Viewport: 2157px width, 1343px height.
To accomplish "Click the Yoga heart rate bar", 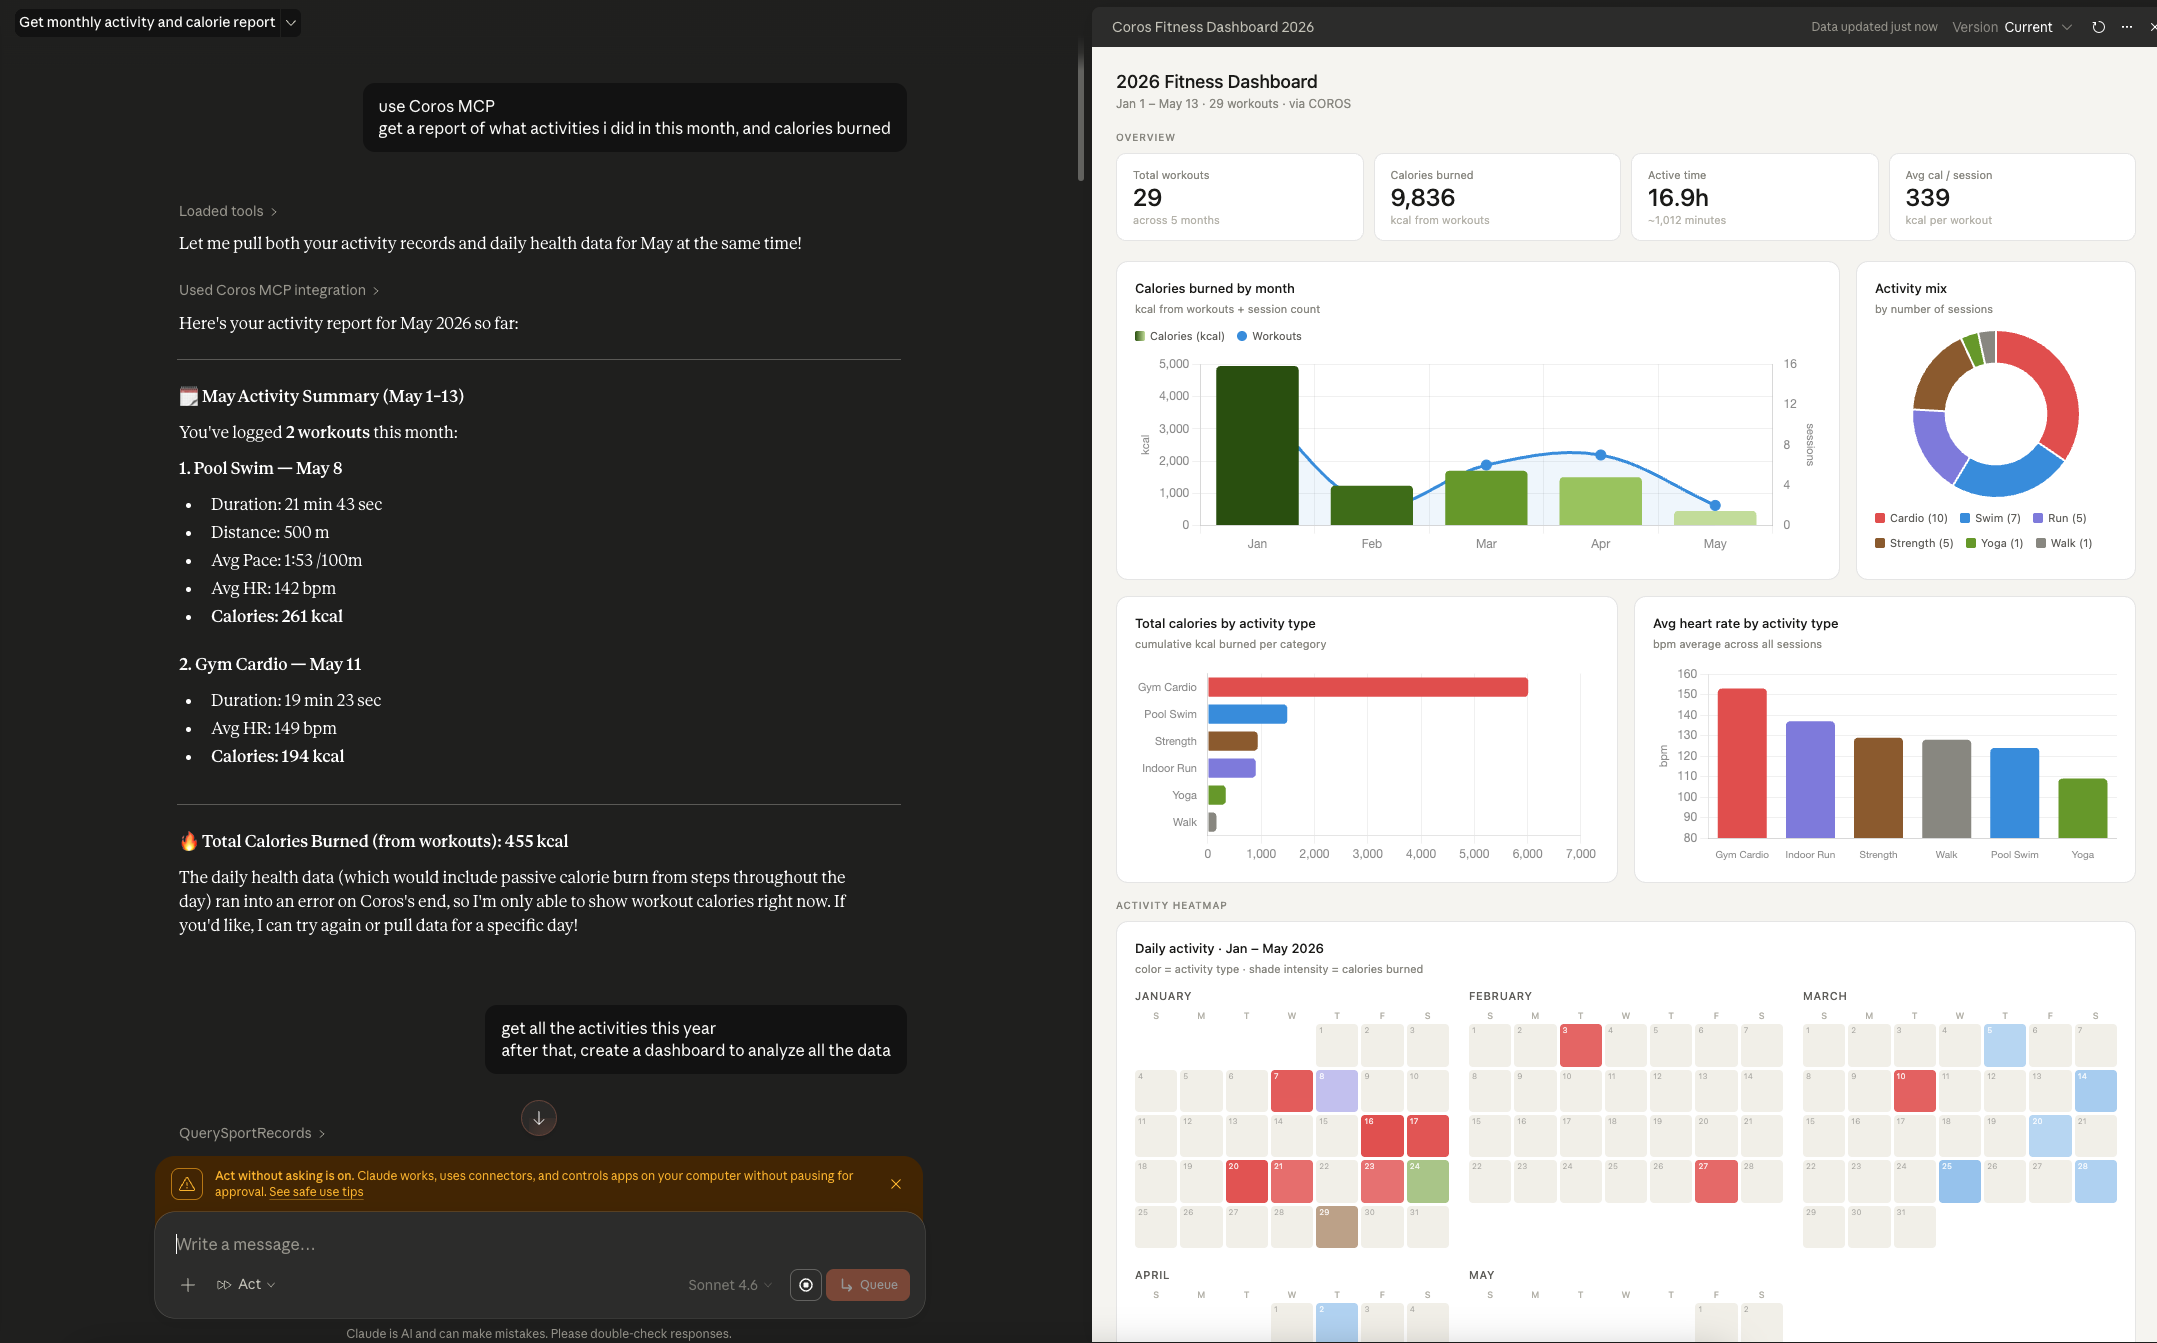I will pos(2083,808).
